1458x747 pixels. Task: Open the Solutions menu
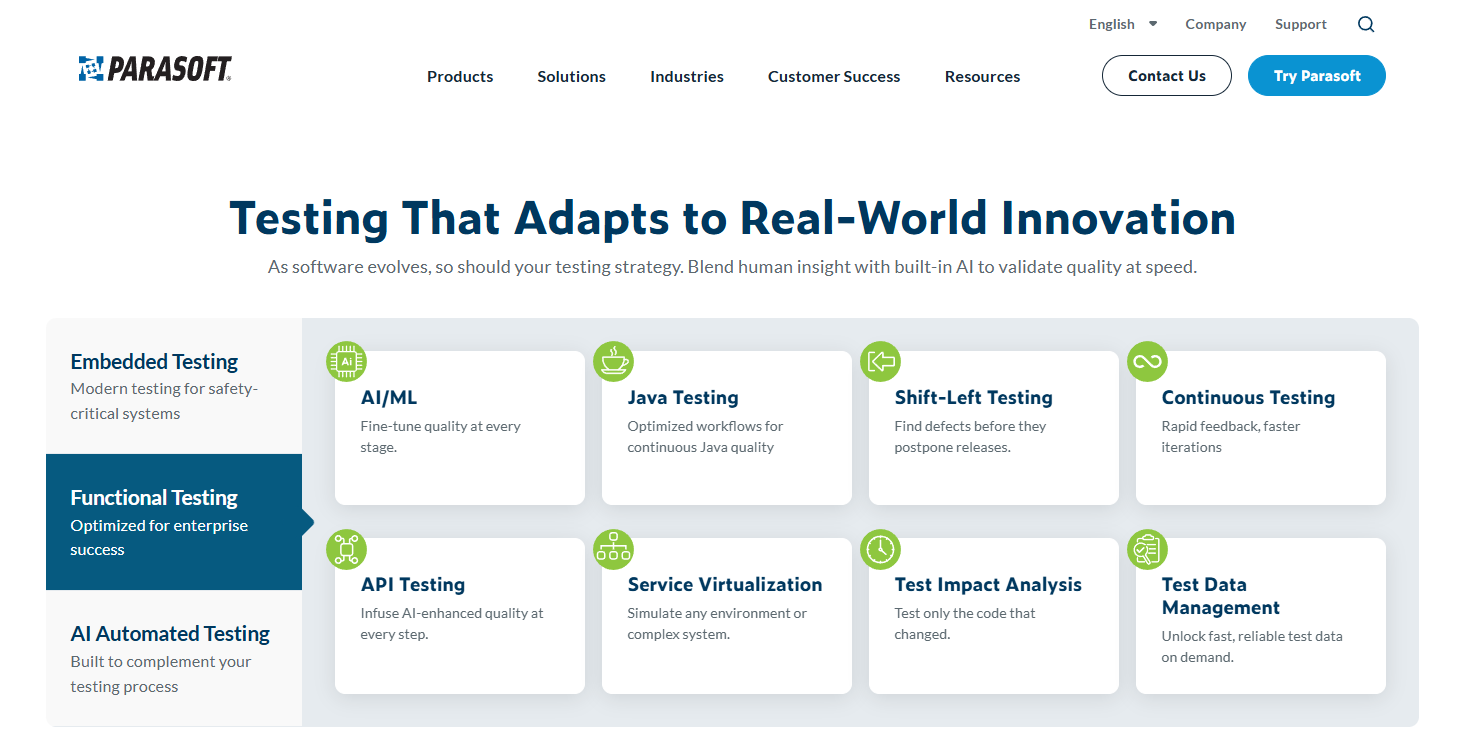pos(571,76)
